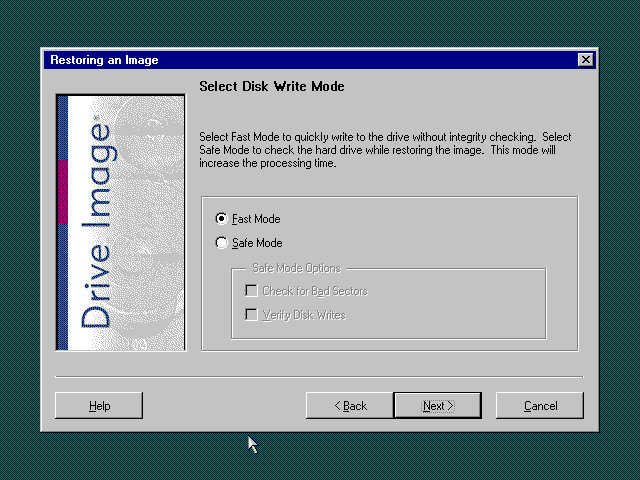The width and height of the screenshot is (640, 480).
Task: Close the Restoring an Image dialog
Action: point(586,60)
